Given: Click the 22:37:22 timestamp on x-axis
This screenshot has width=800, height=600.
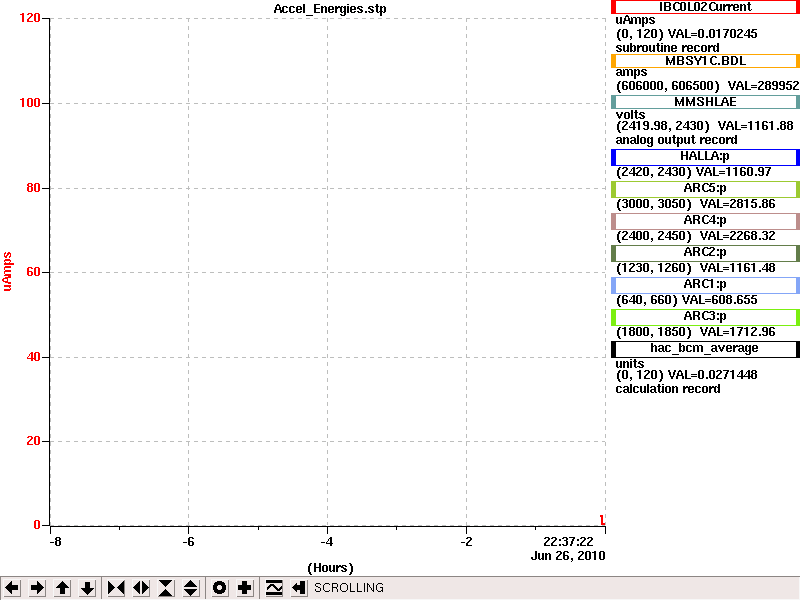Looking at the screenshot, I should (568, 542).
